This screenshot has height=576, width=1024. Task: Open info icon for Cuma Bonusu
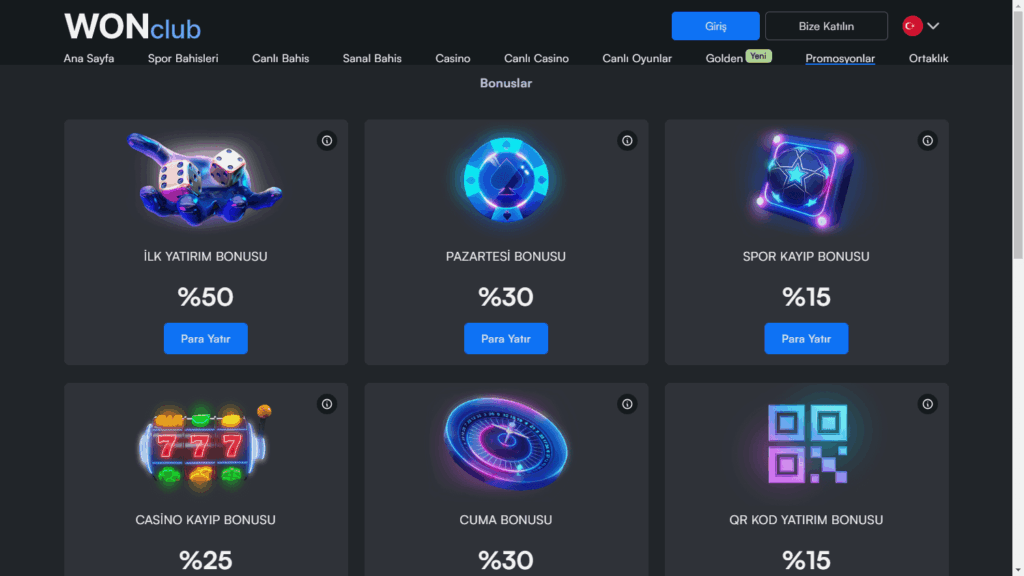(627, 404)
